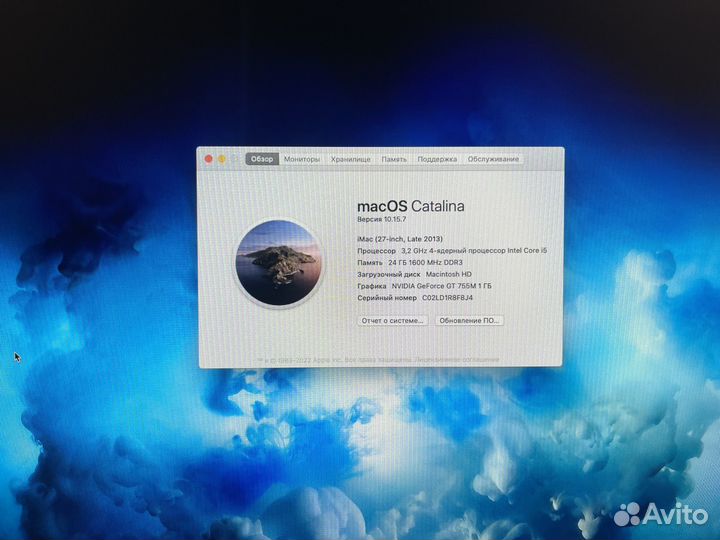This screenshot has width=720, height=540.
Task: Open the Мониторы tab
Action: tap(302, 159)
